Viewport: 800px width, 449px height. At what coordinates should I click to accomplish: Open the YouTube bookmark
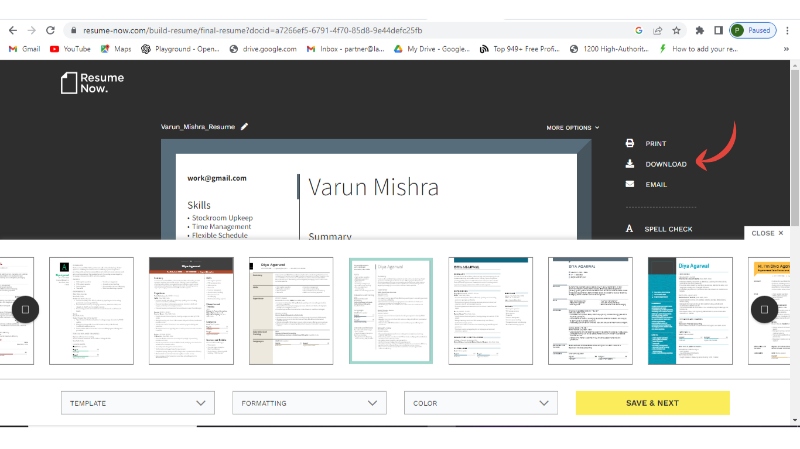pos(70,48)
